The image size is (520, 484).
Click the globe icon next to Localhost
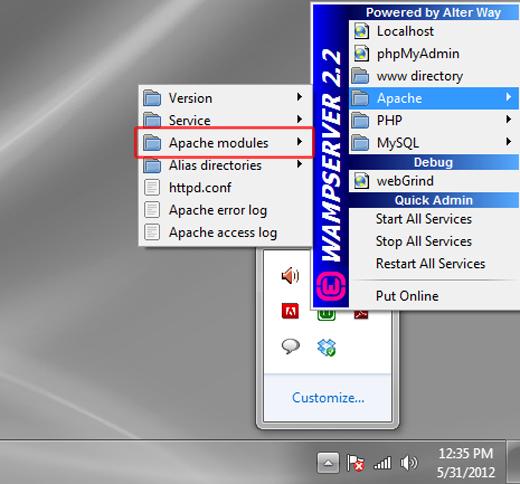pos(361,31)
